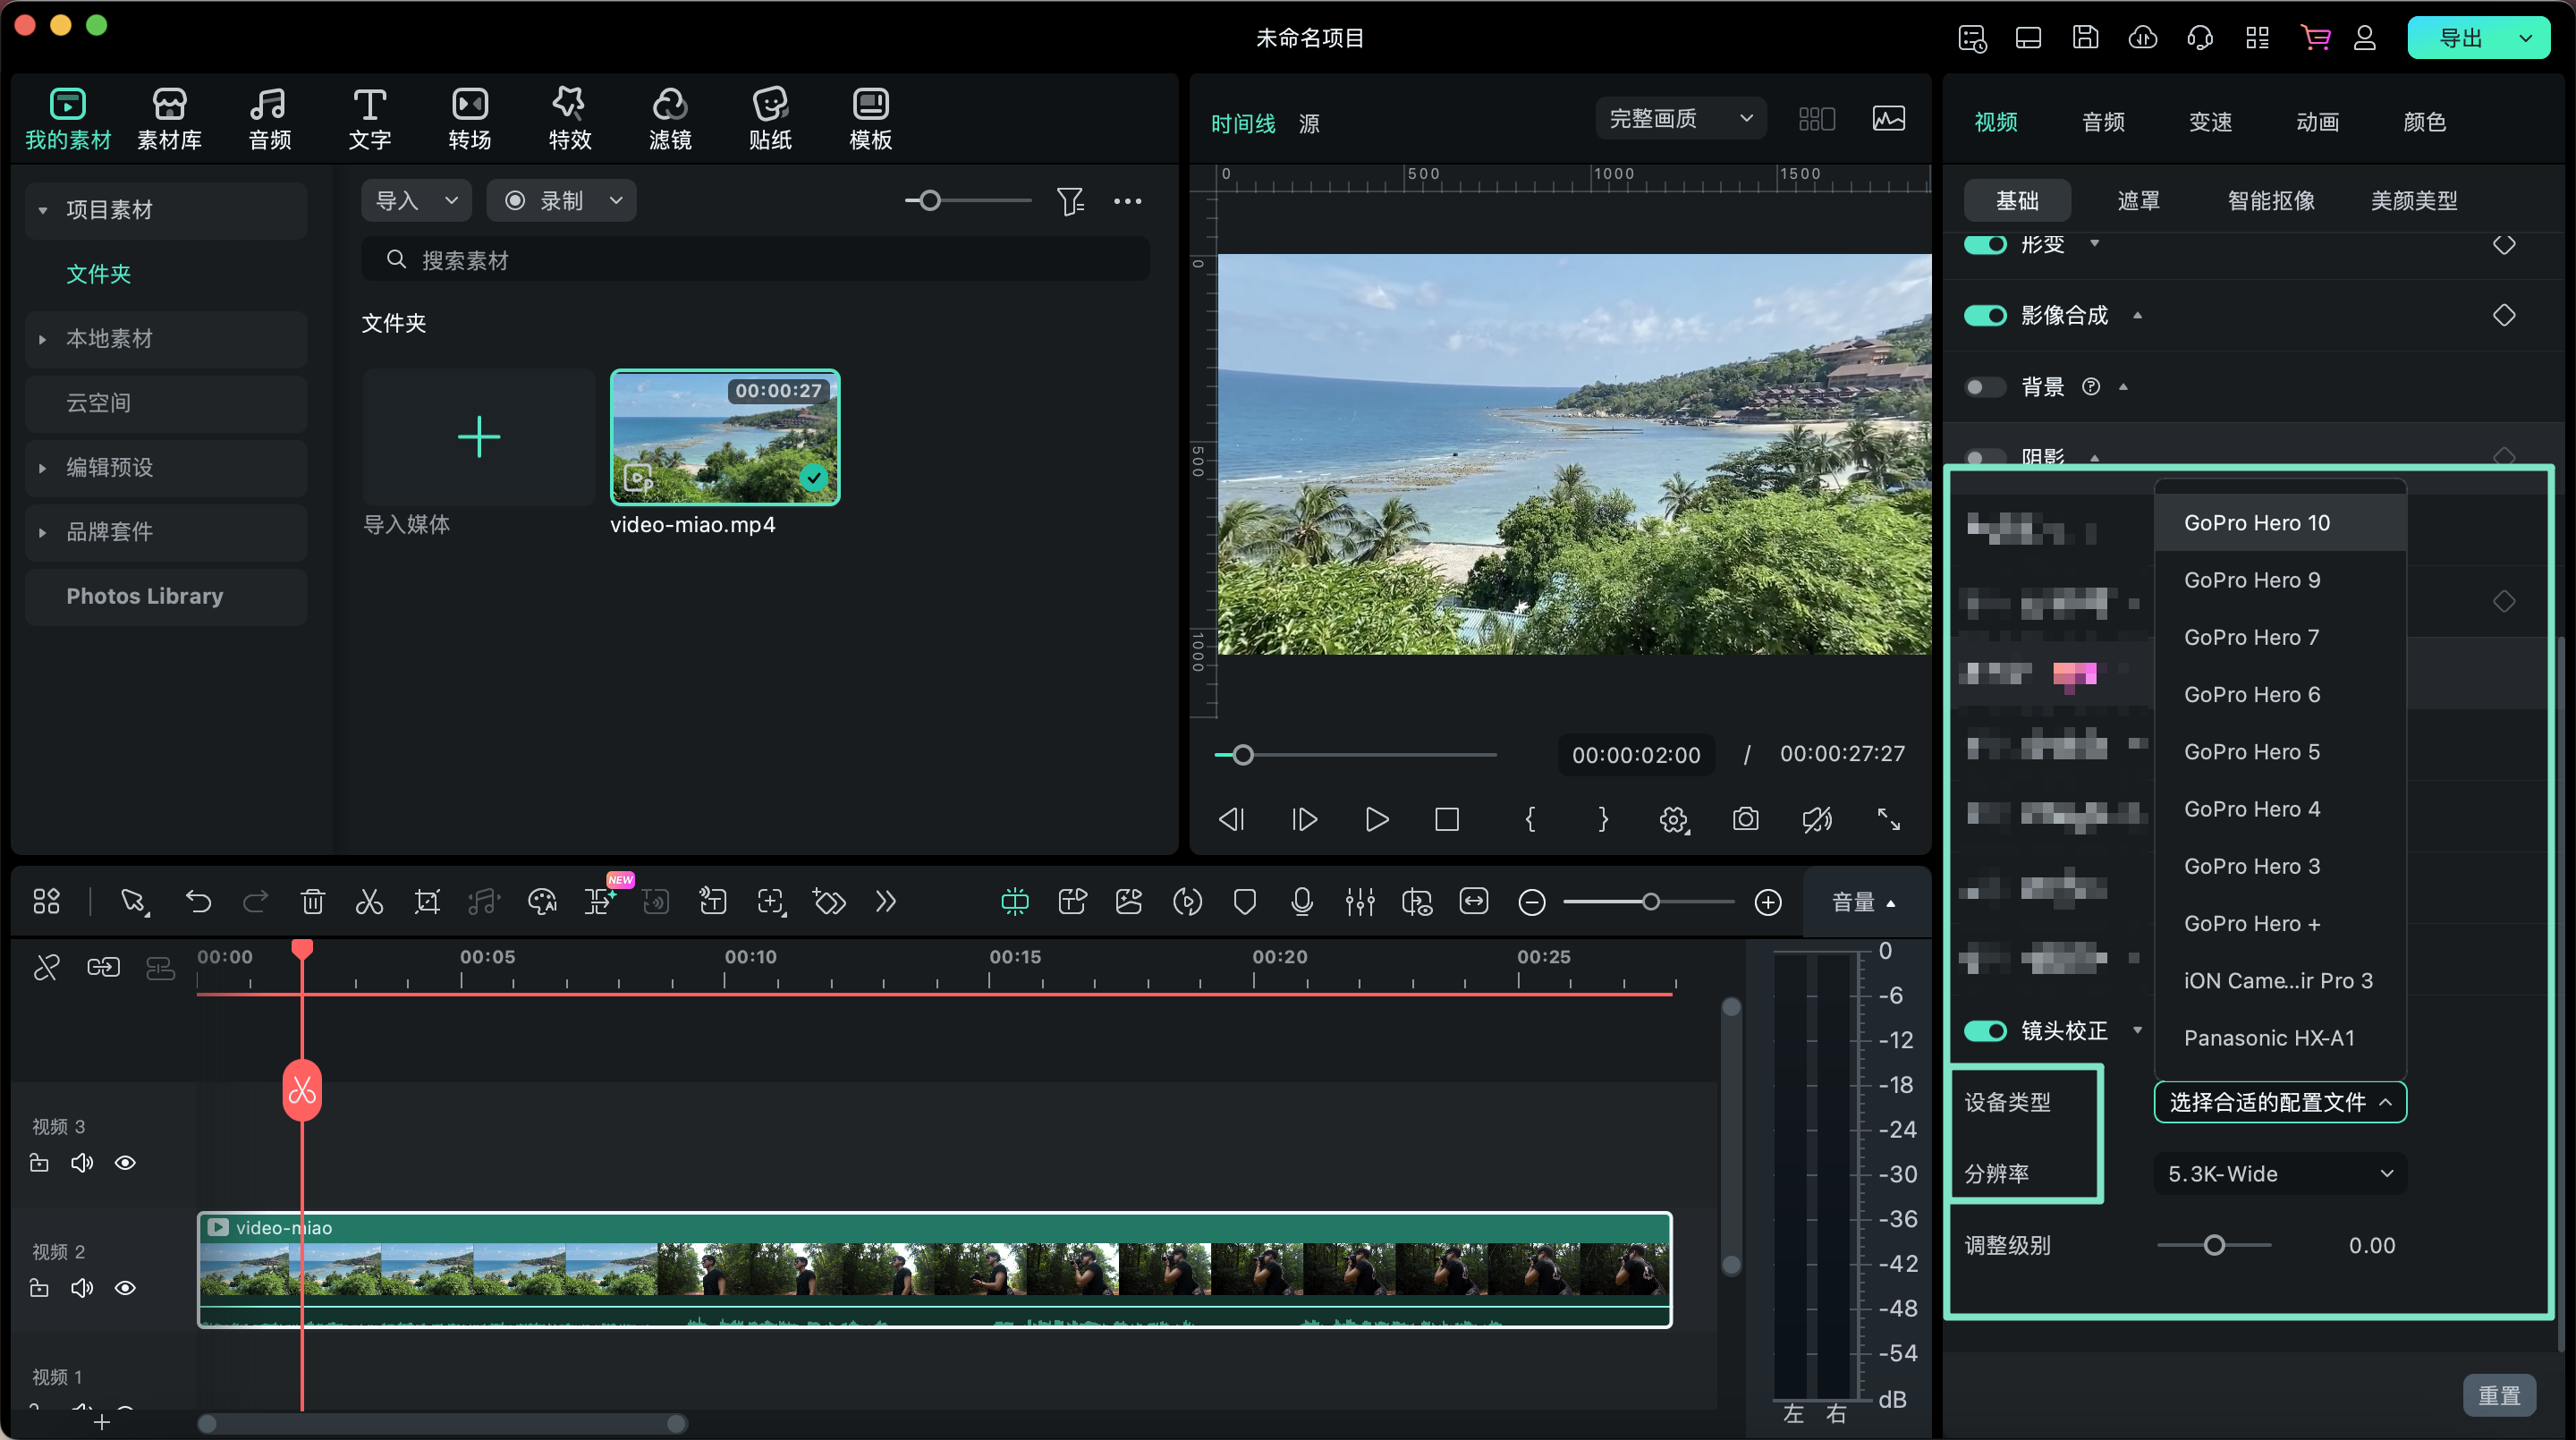Switch to the 音频 properties tab

pos(2103,122)
